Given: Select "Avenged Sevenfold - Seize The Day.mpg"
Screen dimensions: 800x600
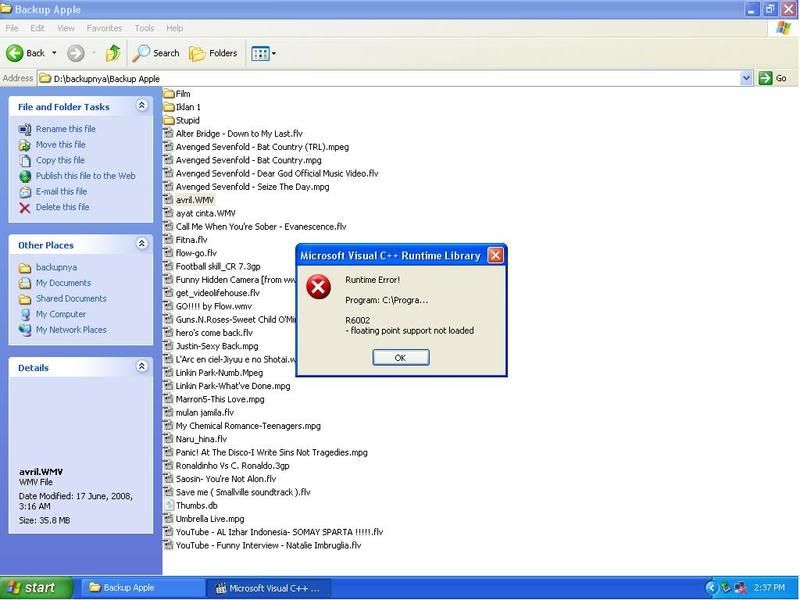Looking at the screenshot, I should pyautogui.click(x=253, y=187).
